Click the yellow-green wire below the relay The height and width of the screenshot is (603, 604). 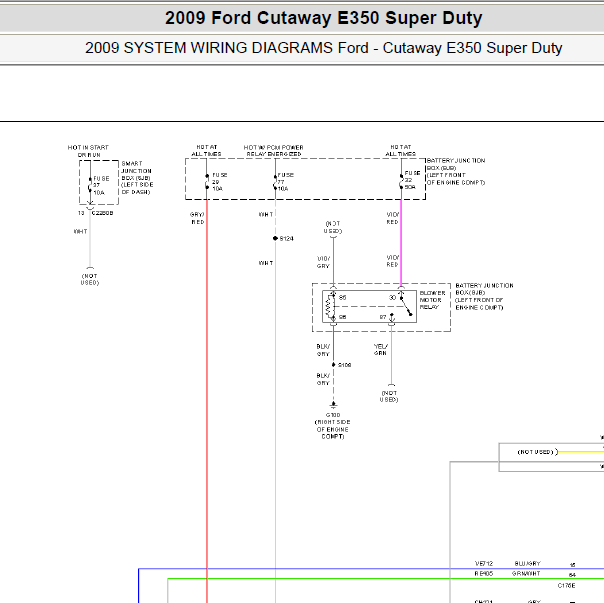click(x=391, y=354)
